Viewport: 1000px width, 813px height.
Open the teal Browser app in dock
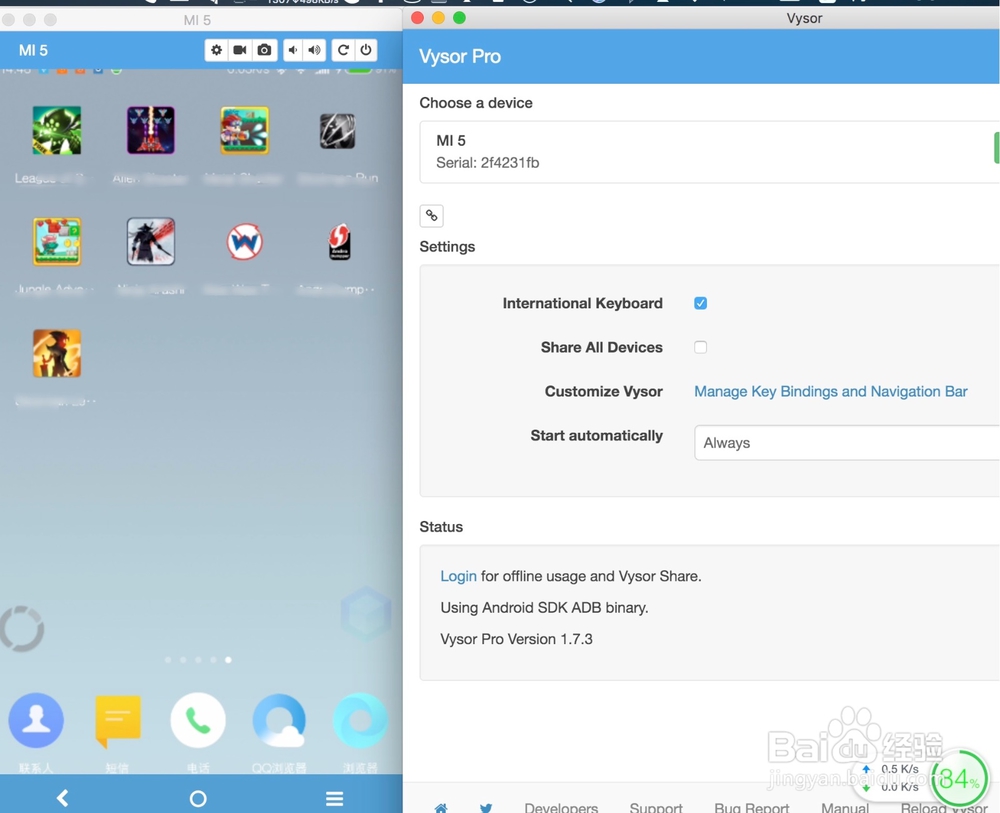pos(360,721)
